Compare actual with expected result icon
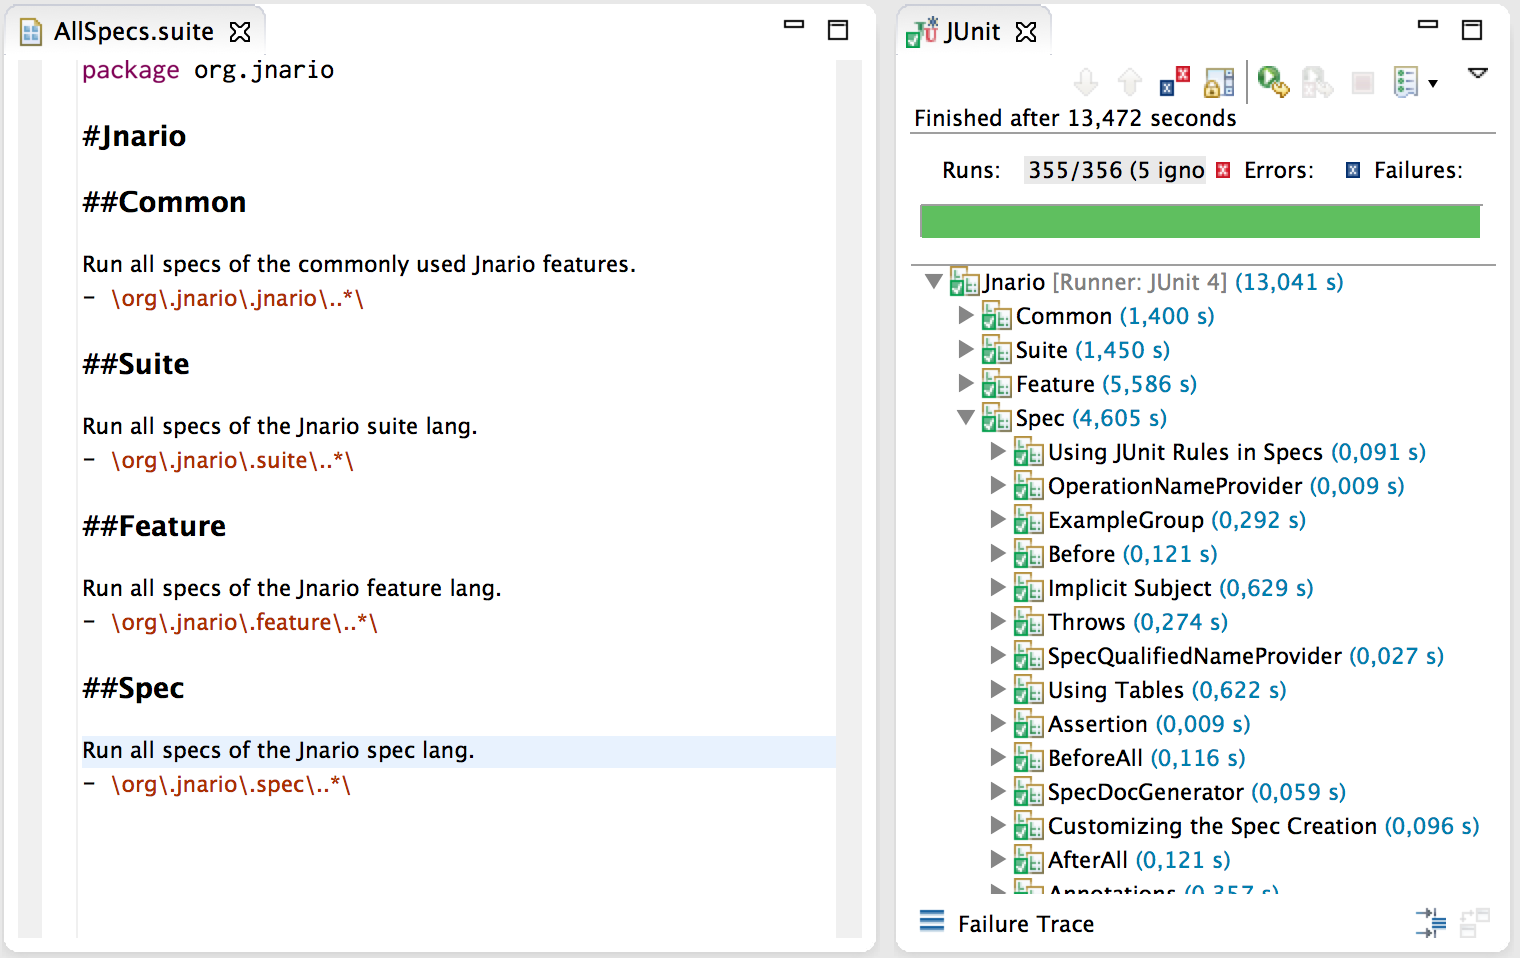This screenshot has height=958, width=1520. pos(1475,922)
